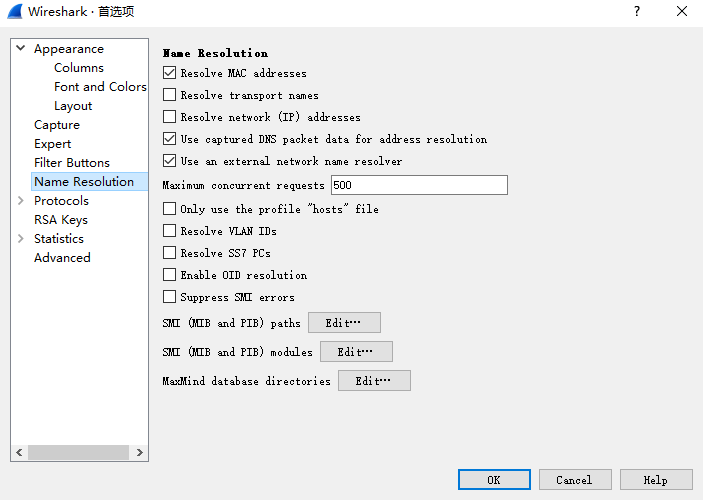Open Font and Colors preferences
Viewport: 703px width, 500px height.
click(x=100, y=87)
